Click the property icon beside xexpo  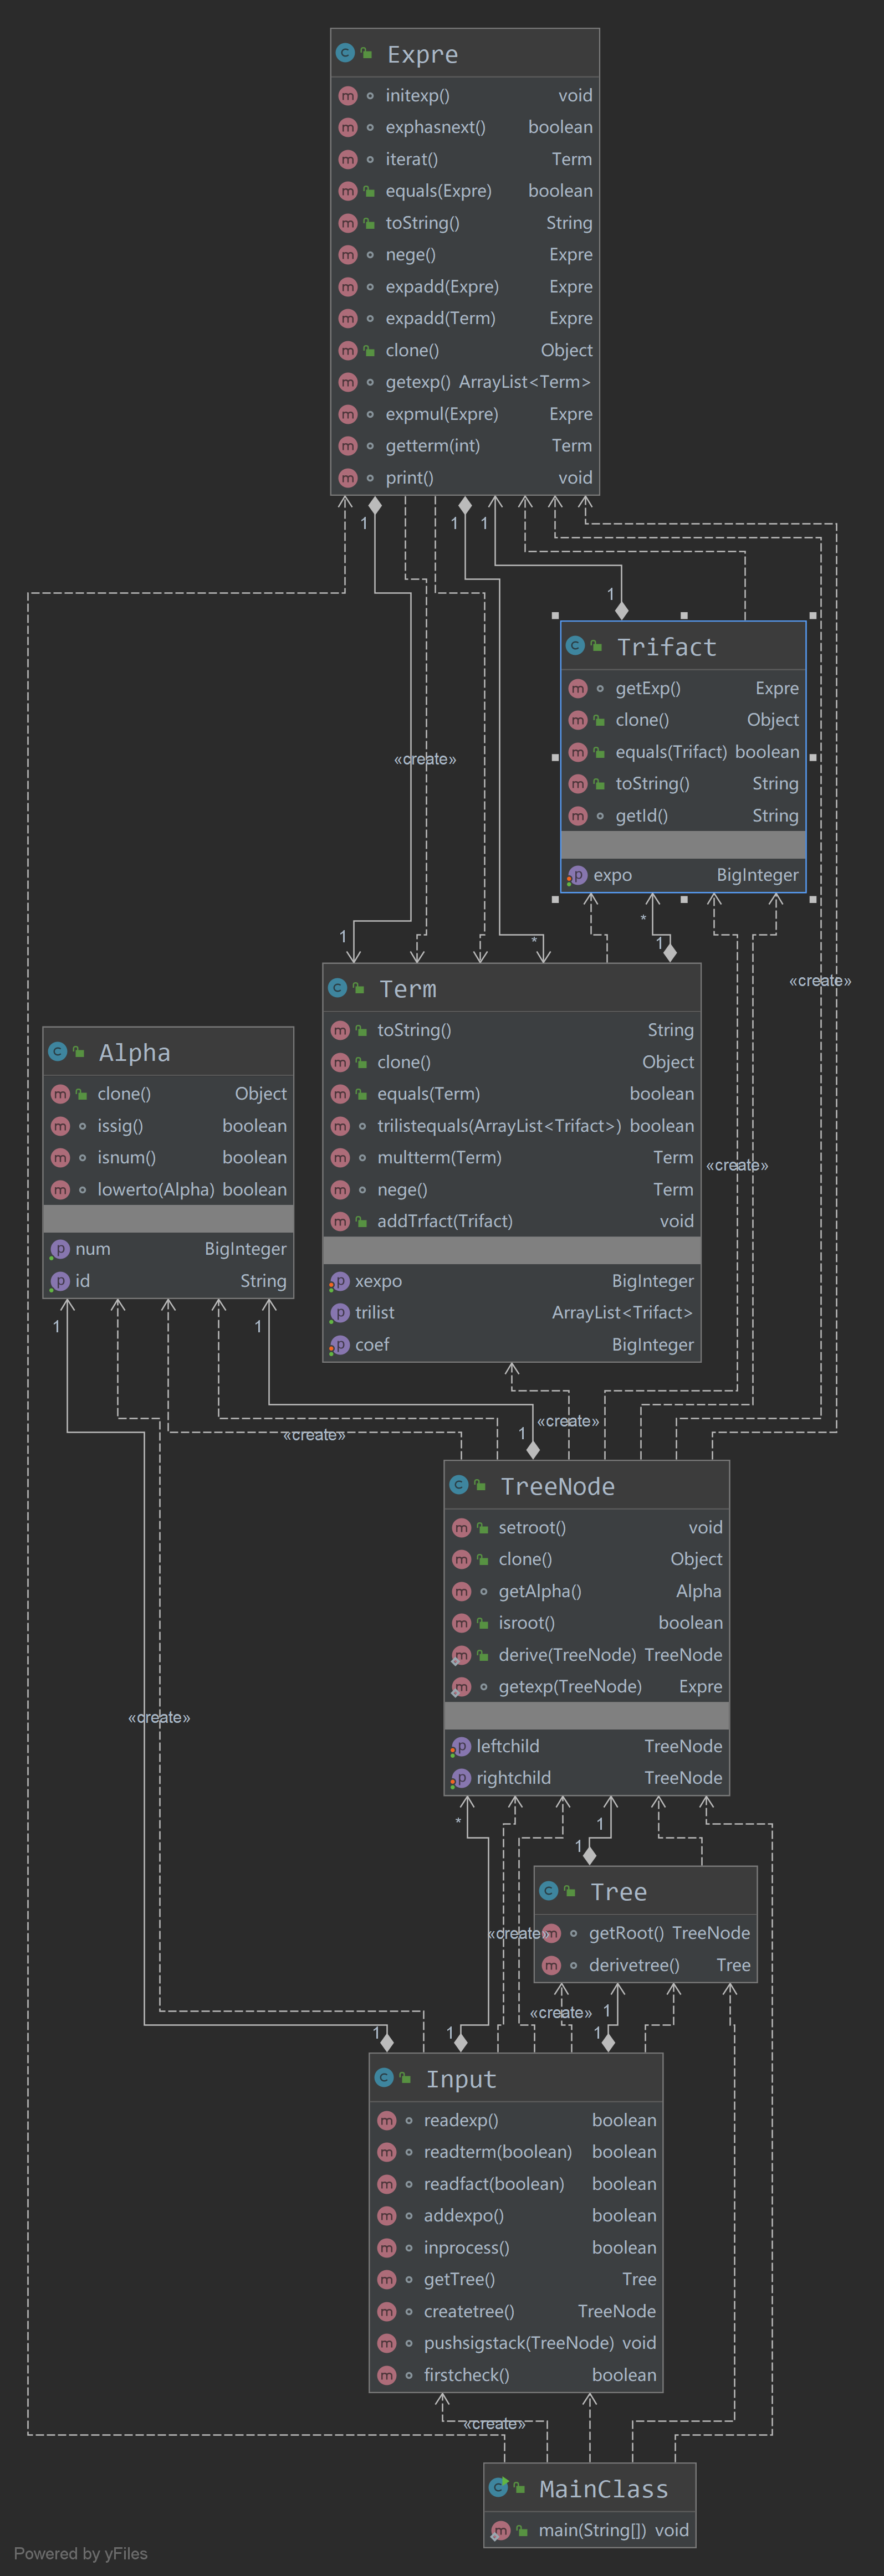(x=339, y=1281)
